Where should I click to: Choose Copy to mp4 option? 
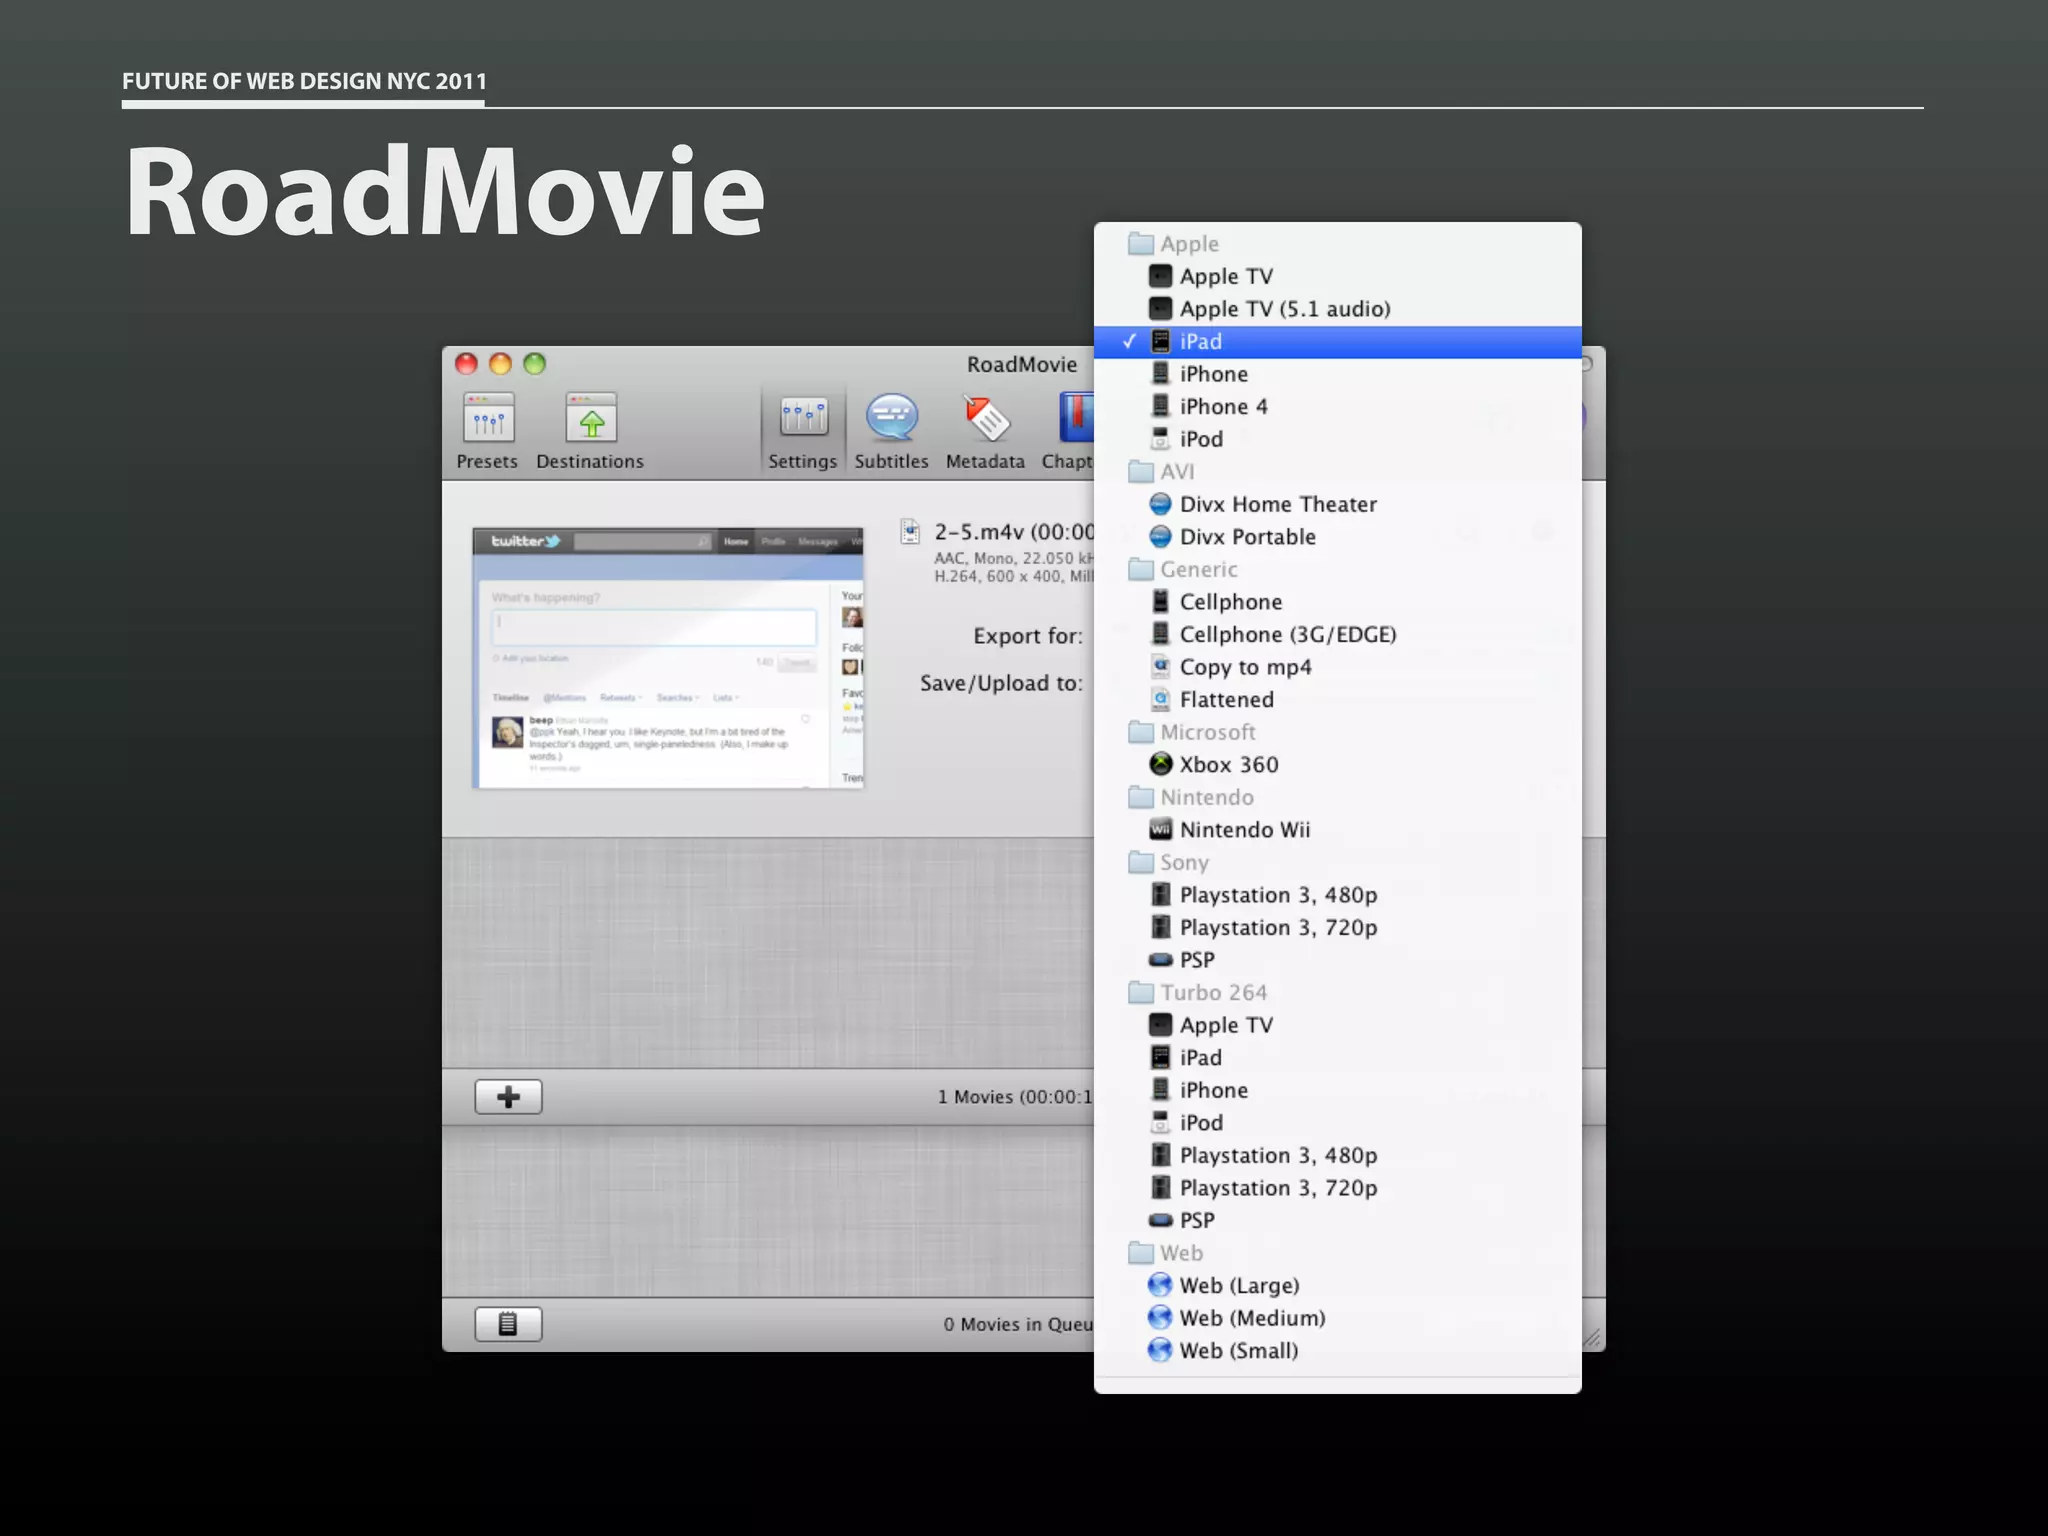[1244, 668]
